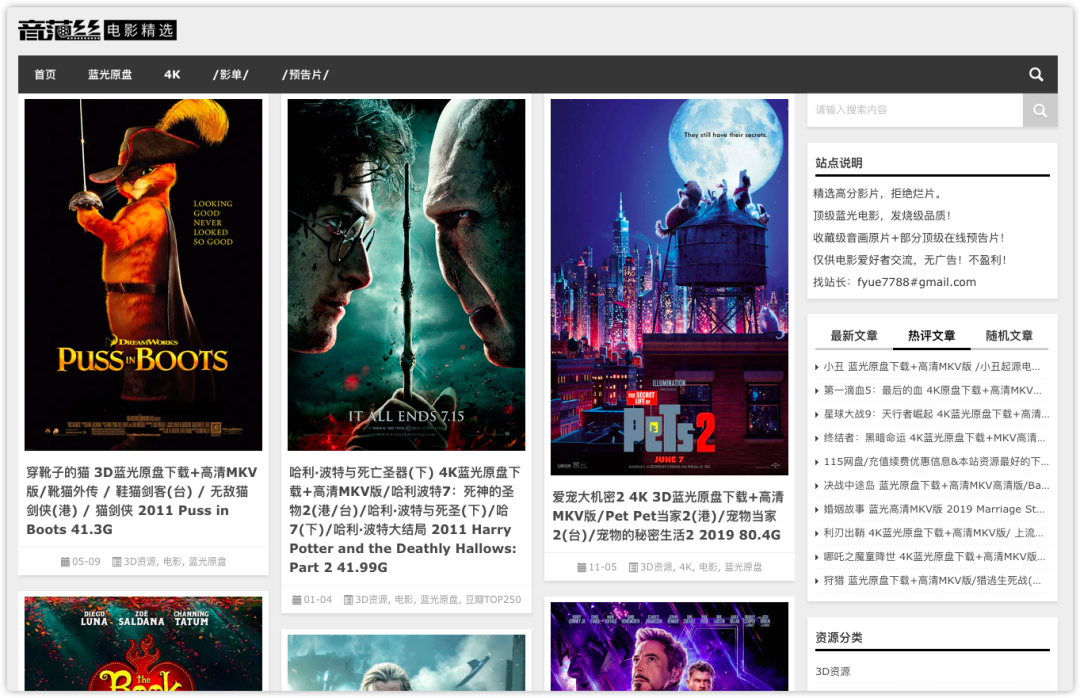This screenshot has height=698, width=1080.
Task: Click 蓝光原盘 tag under Puss in Boots post
Action: (x=207, y=562)
